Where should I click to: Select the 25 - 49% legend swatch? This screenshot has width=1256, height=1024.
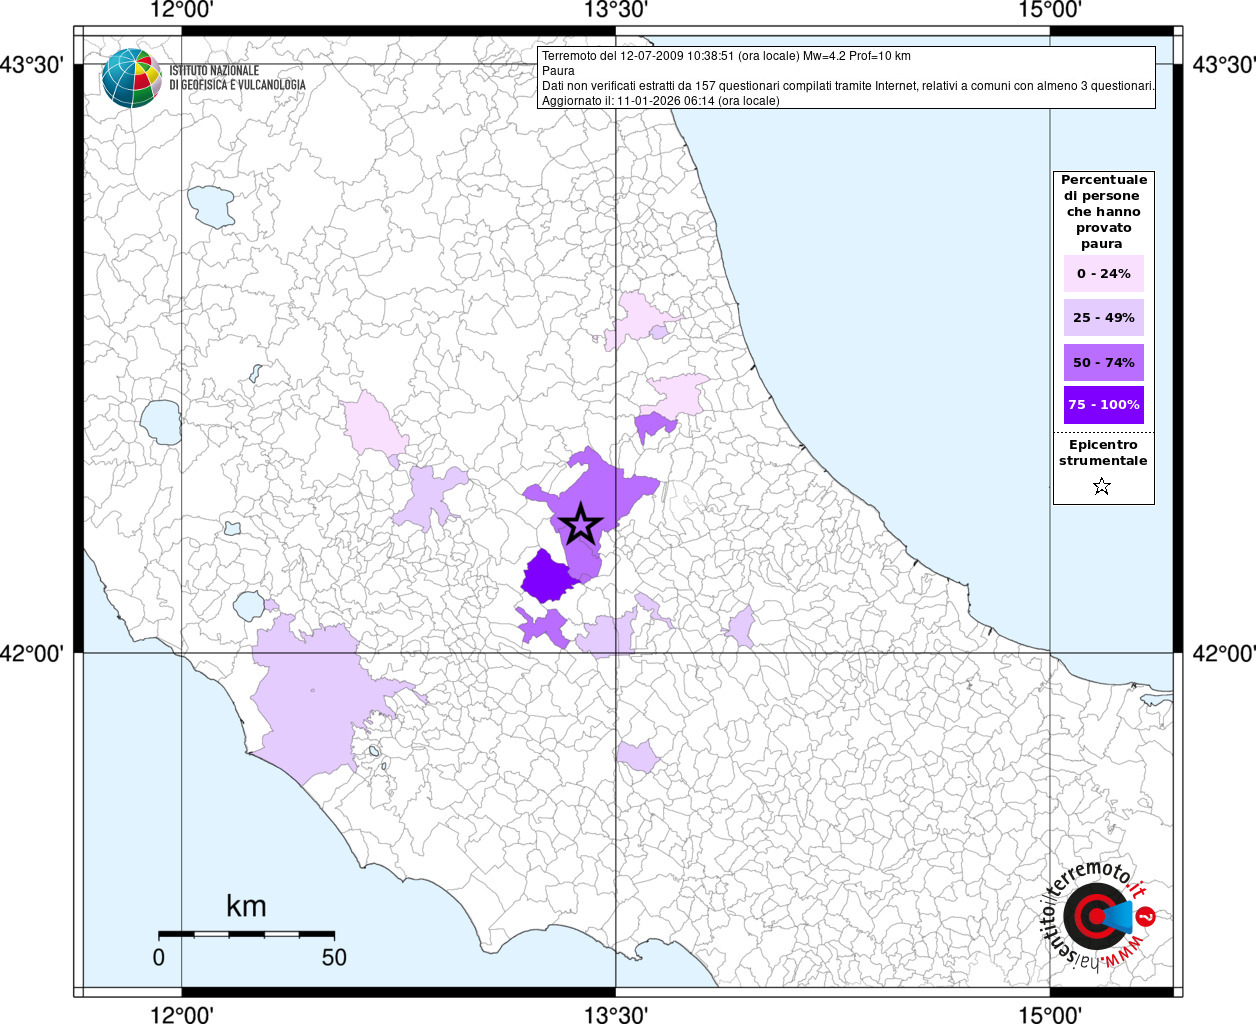tap(1103, 318)
